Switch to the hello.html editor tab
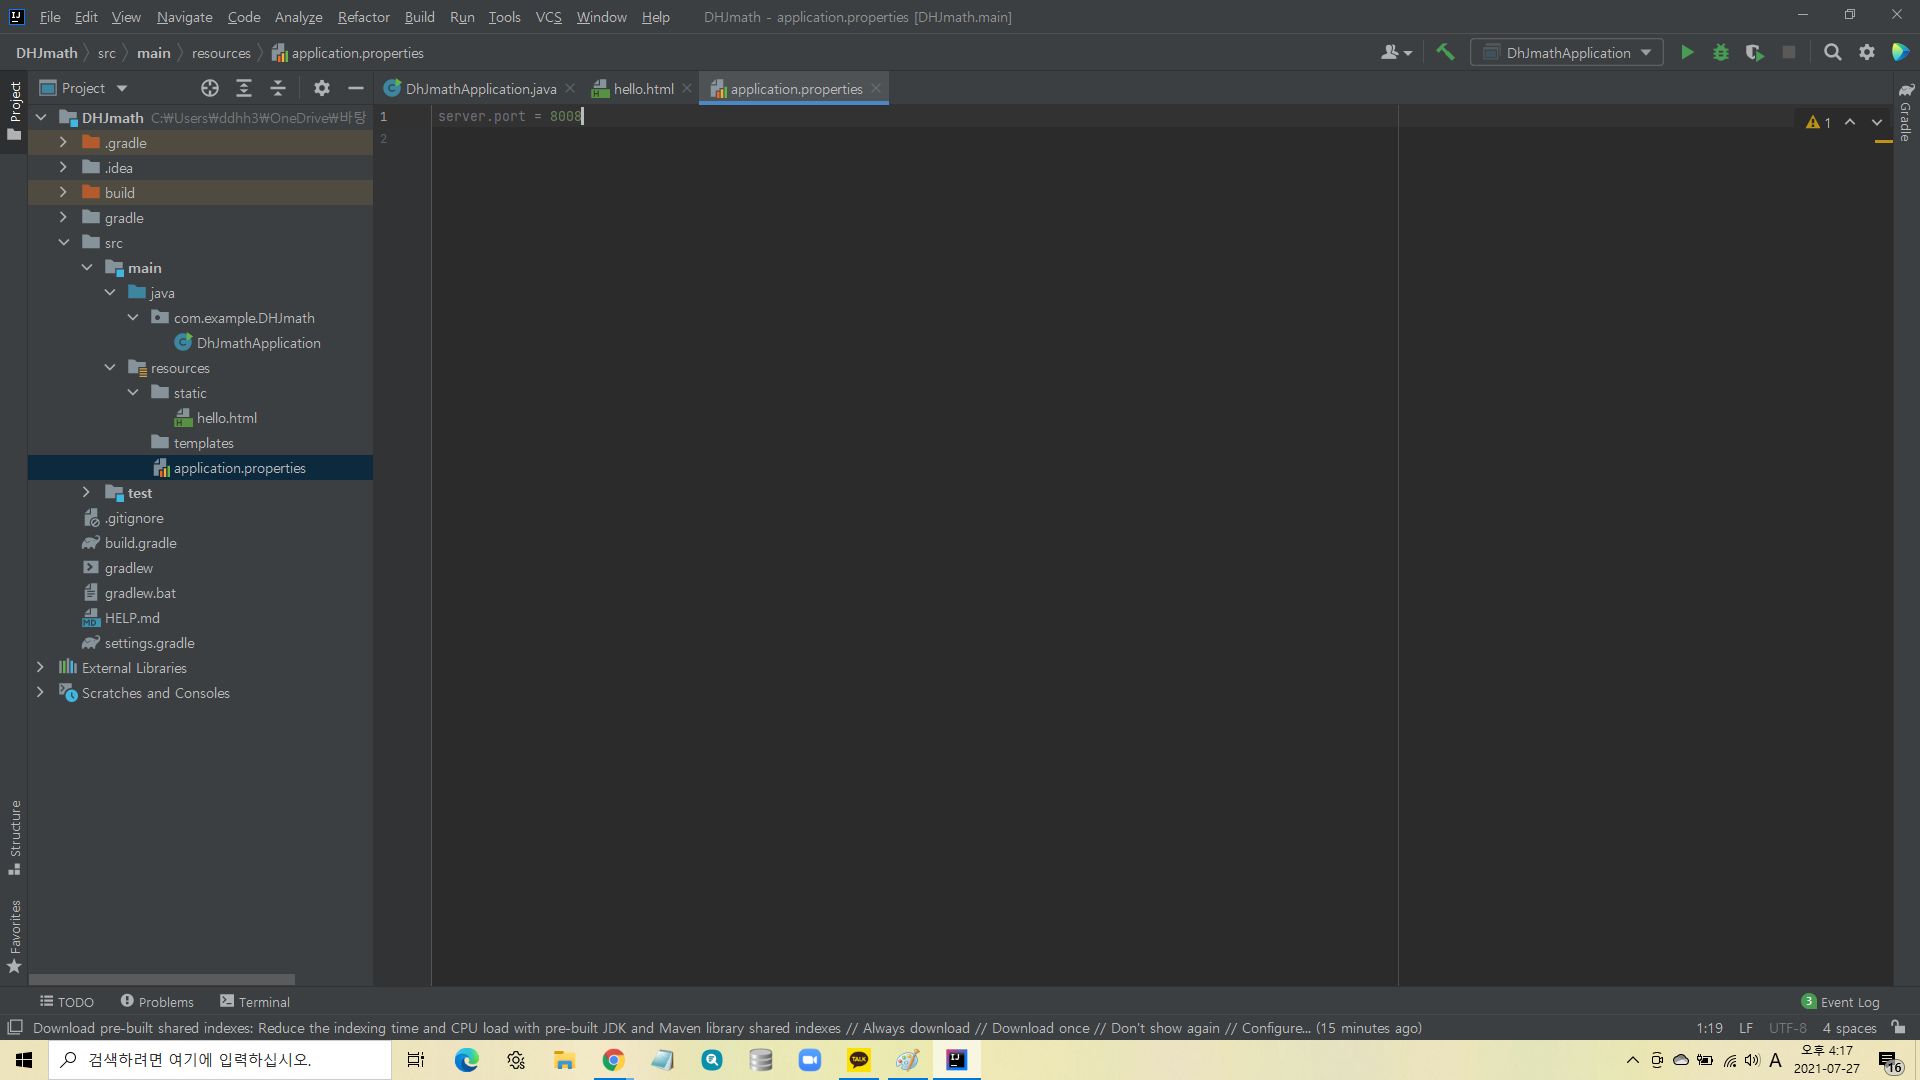Viewport: 1920px width, 1080px height. click(643, 89)
